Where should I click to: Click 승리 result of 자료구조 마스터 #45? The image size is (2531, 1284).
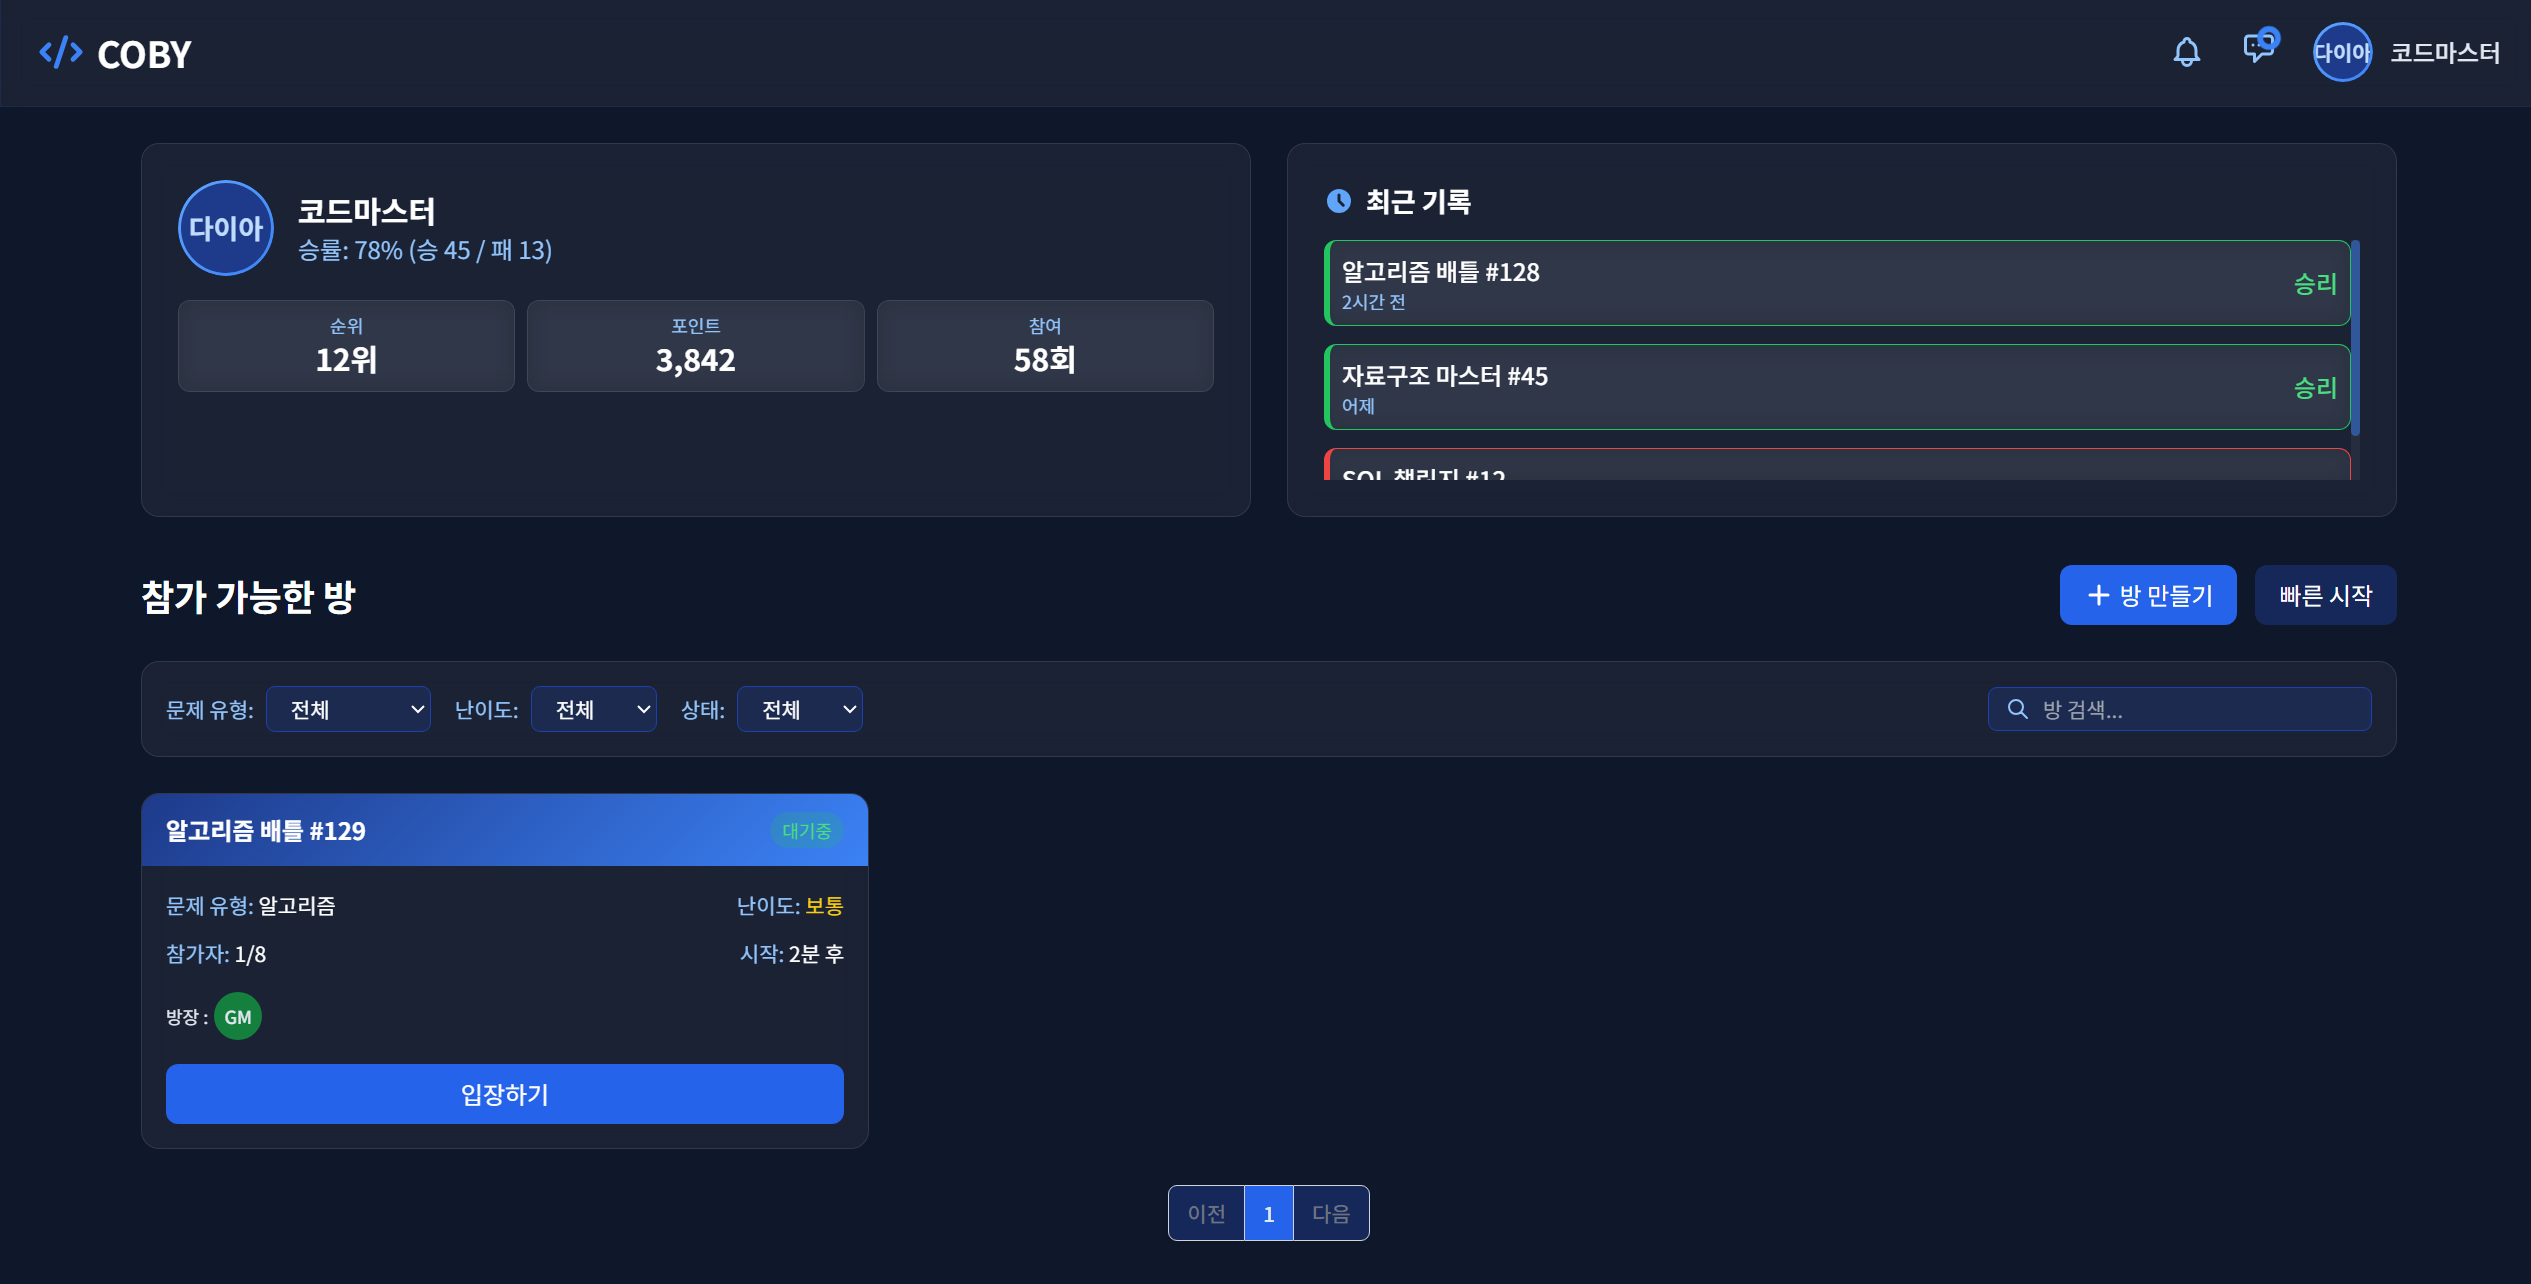coord(2315,388)
